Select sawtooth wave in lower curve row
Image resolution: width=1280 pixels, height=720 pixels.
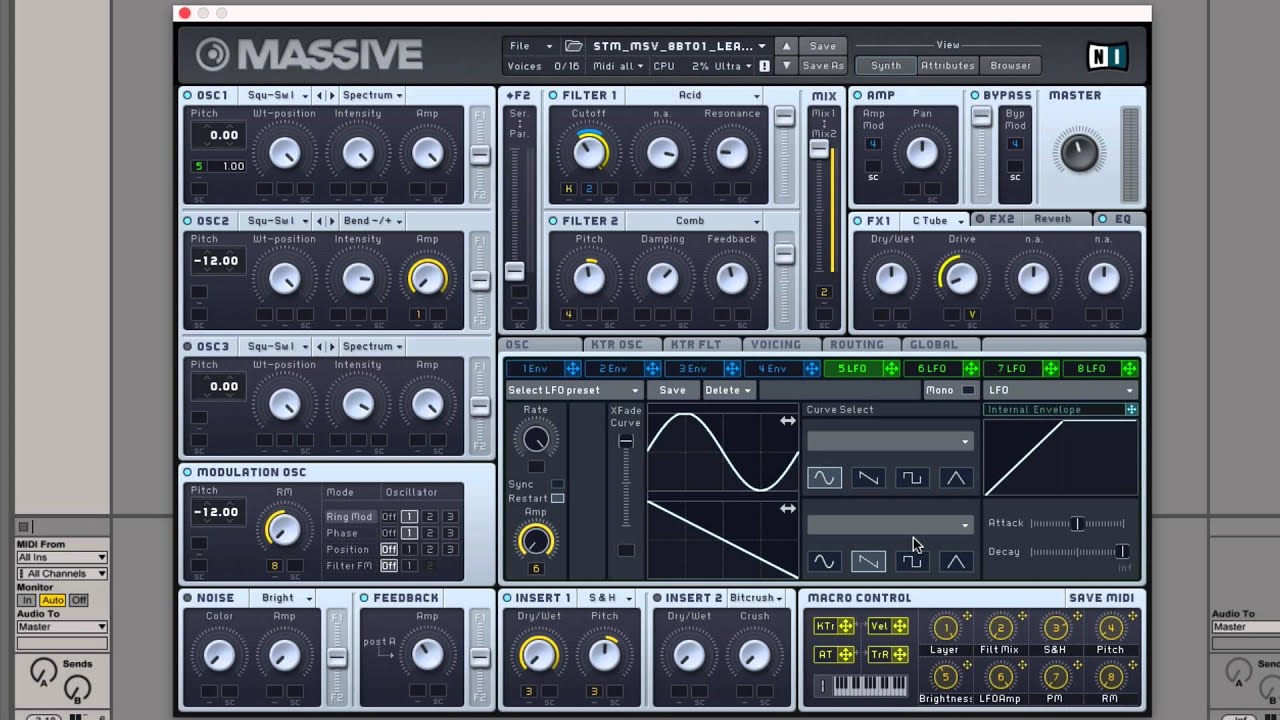[868, 561]
